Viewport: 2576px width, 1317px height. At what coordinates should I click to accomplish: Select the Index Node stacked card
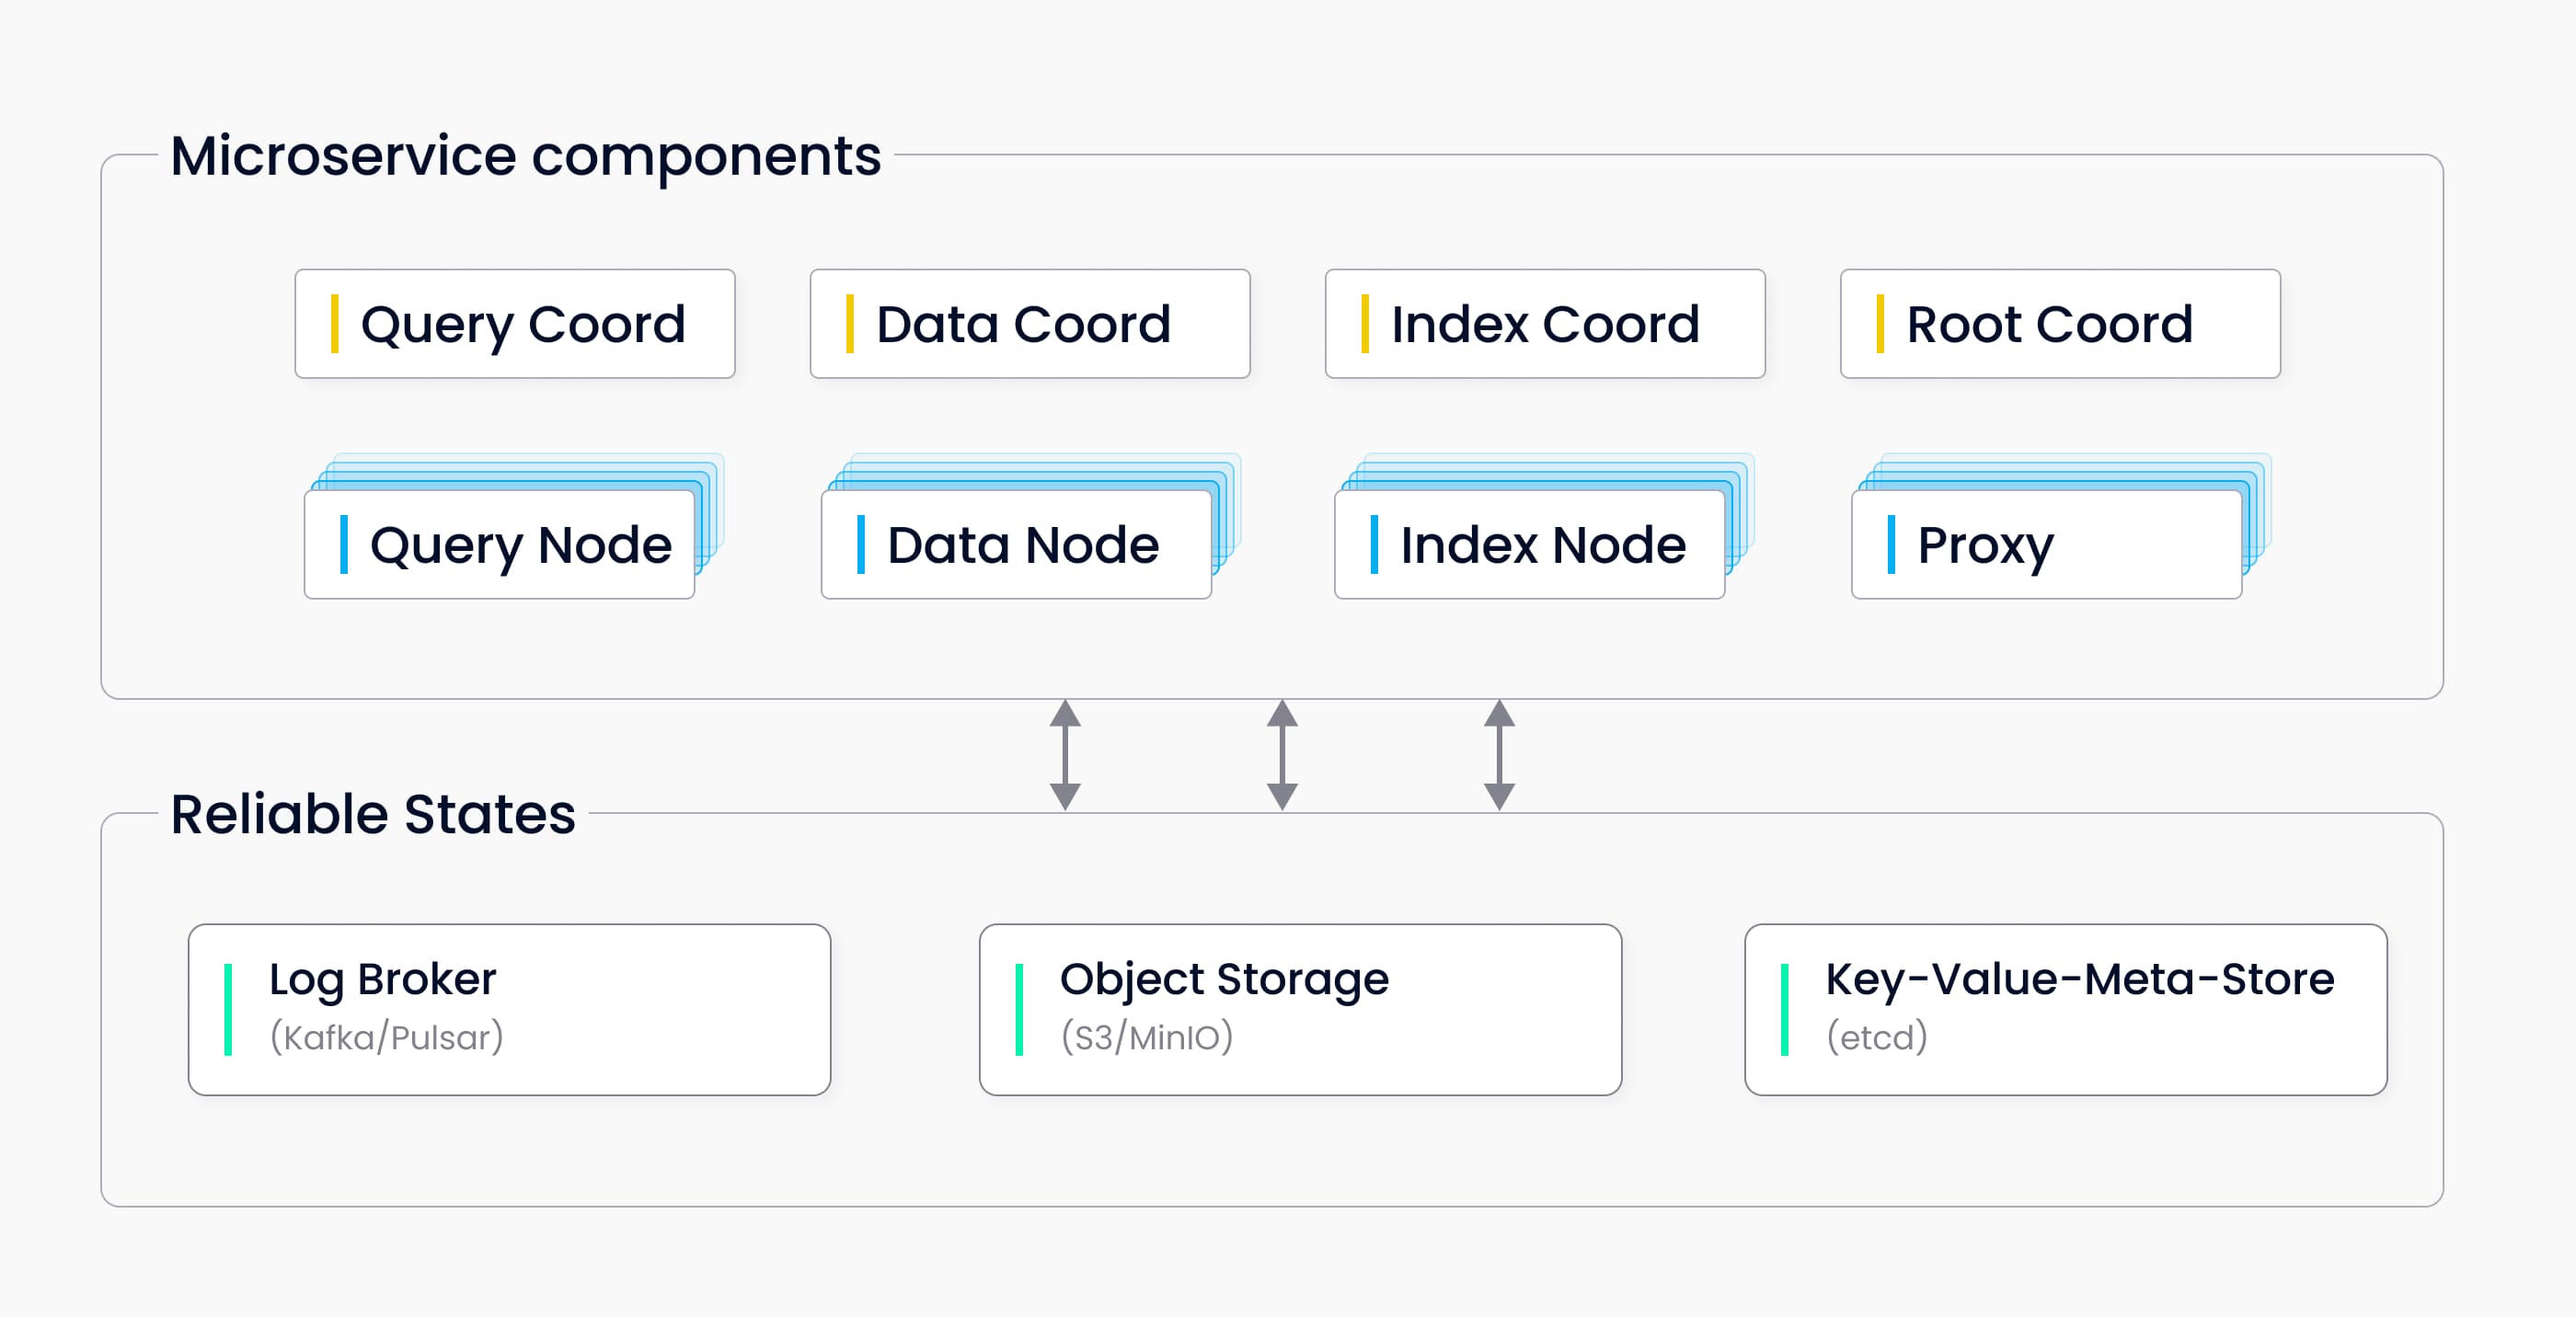tap(1530, 545)
